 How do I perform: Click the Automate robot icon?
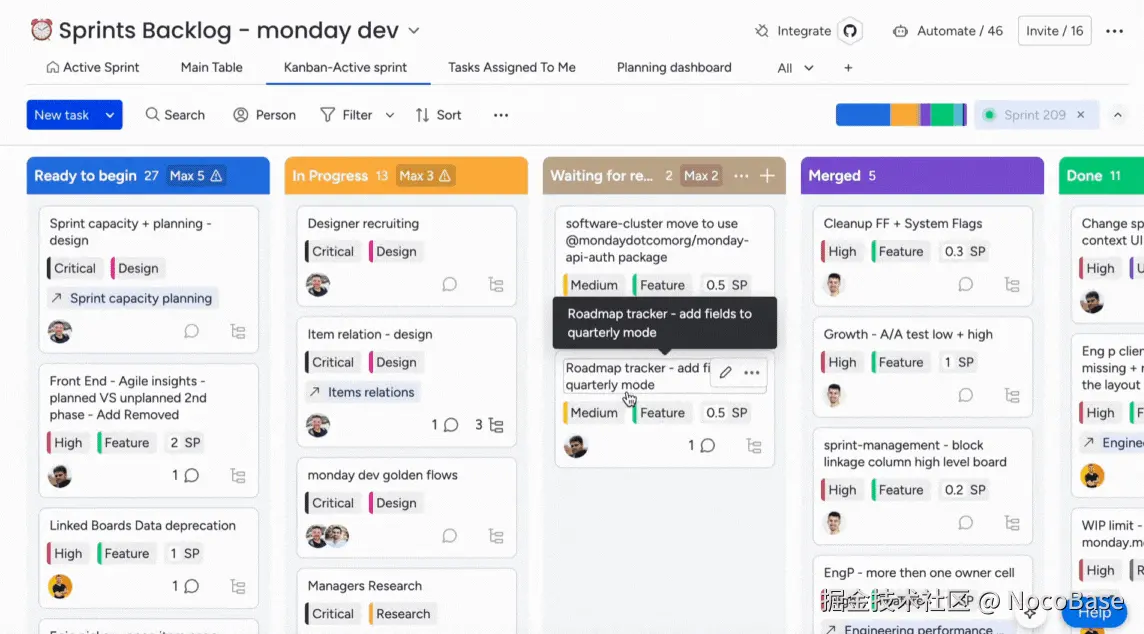(x=900, y=31)
